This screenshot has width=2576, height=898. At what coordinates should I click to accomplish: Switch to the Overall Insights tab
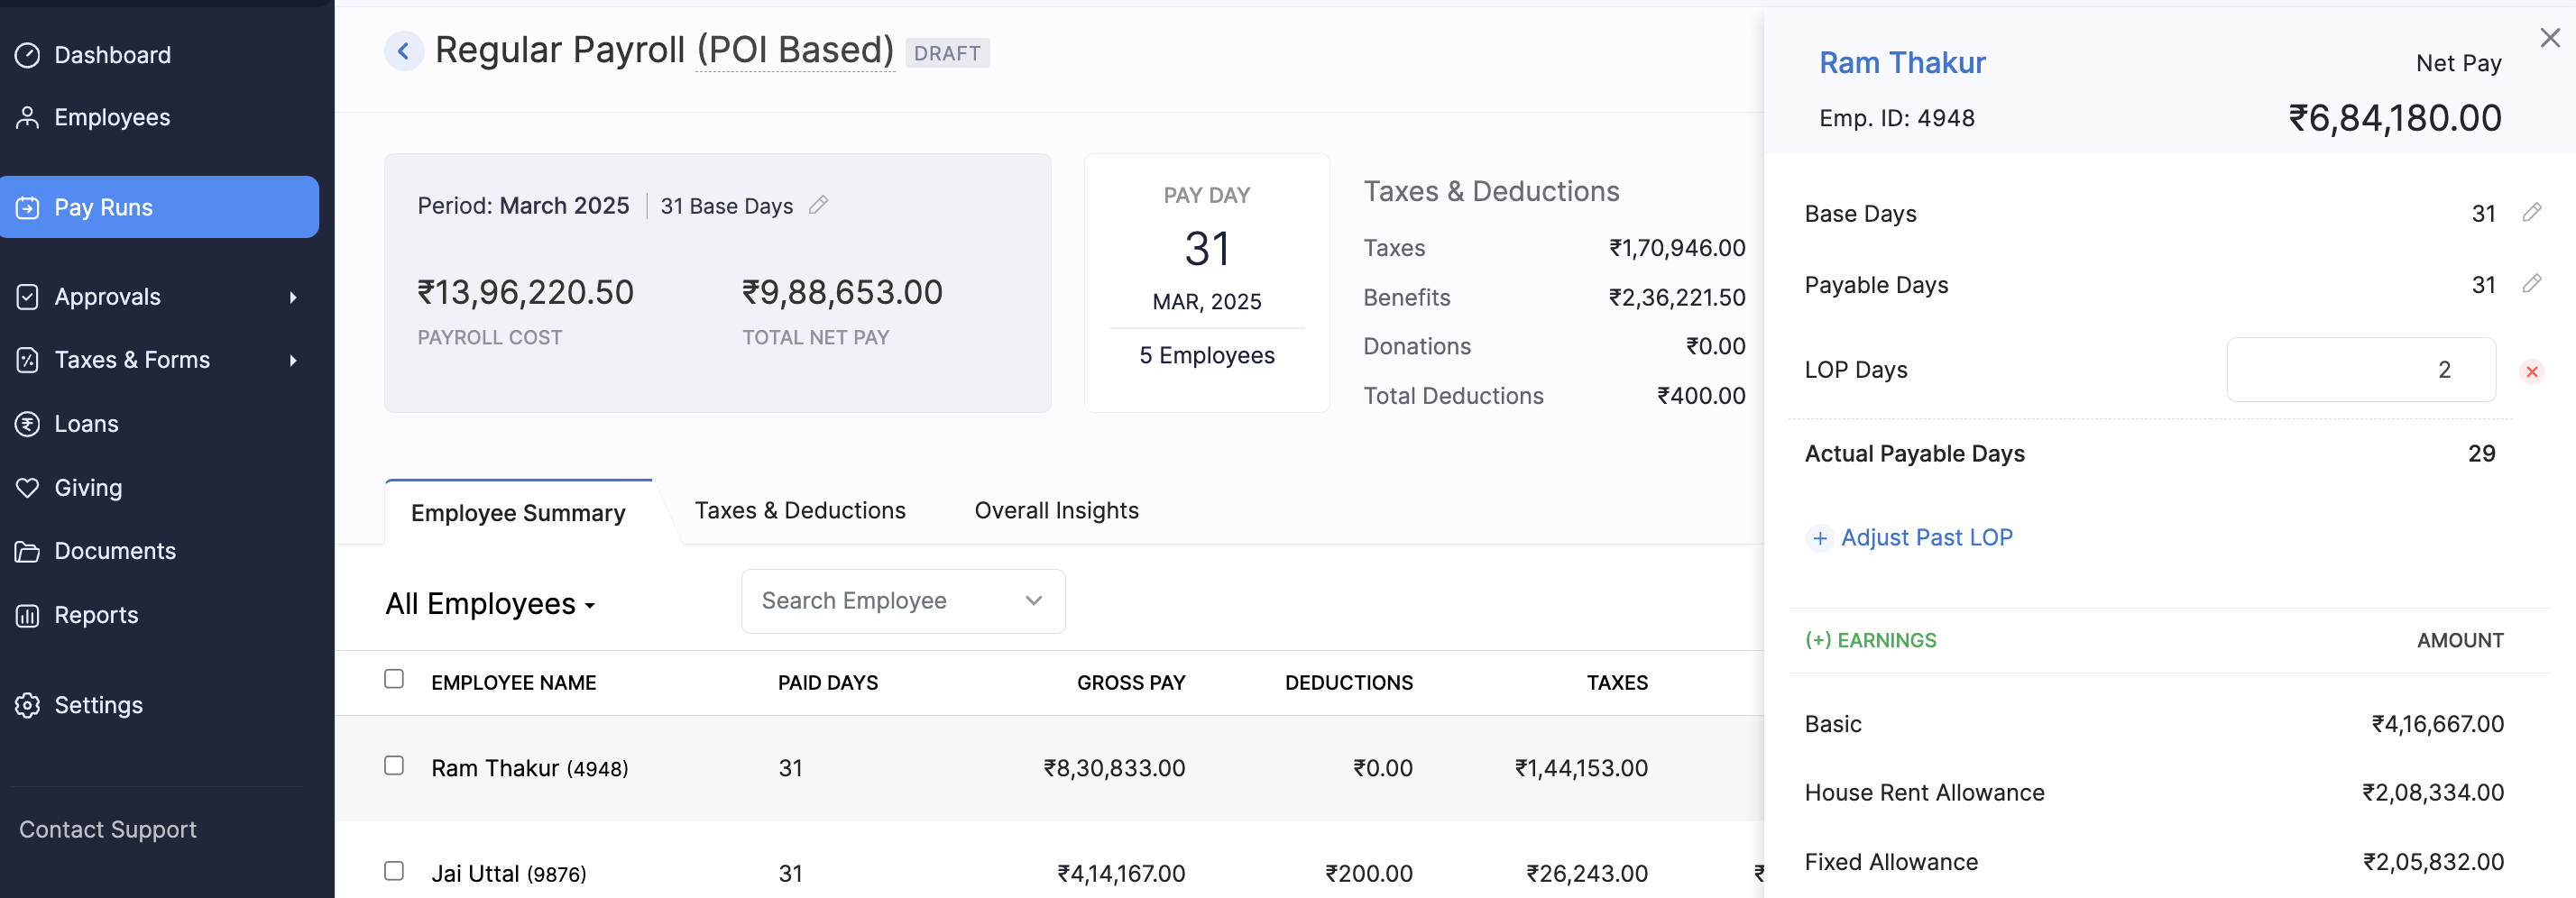(1056, 511)
